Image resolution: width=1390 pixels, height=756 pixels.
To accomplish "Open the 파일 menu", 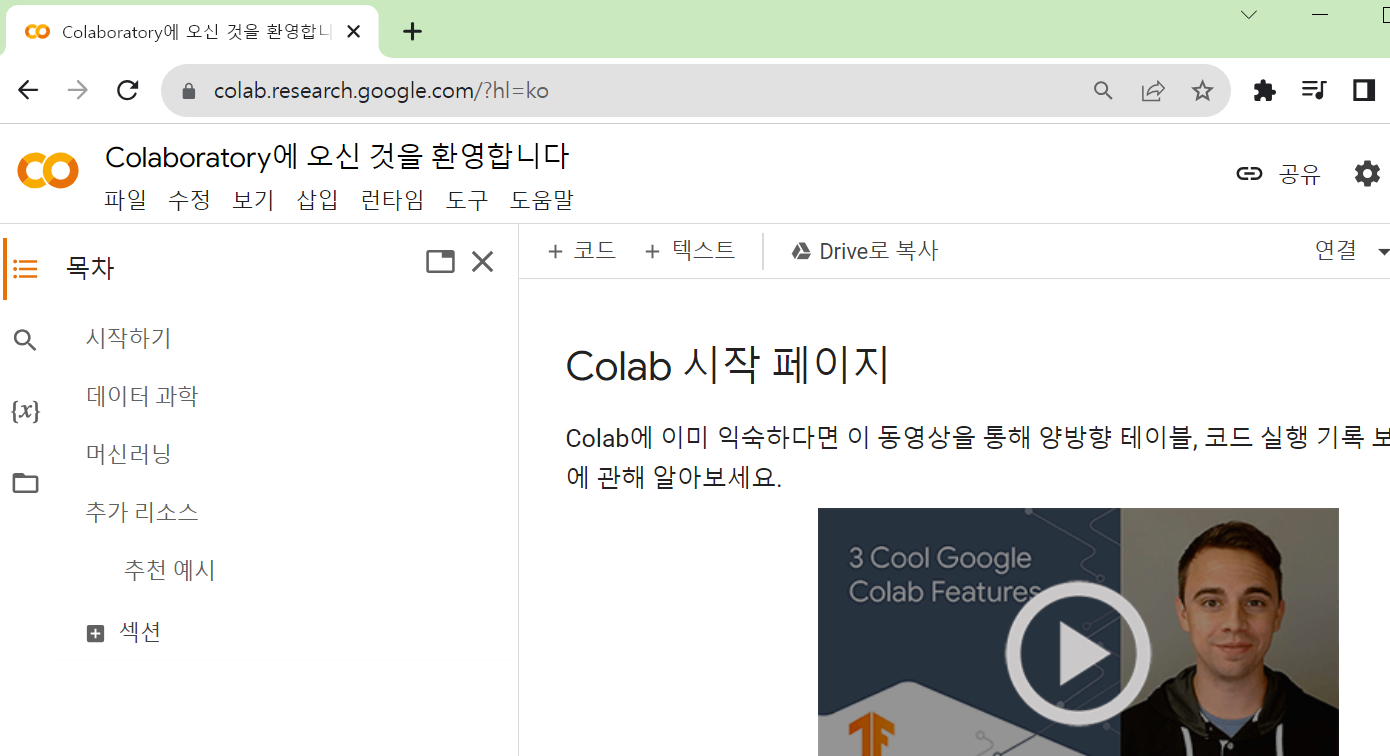I will (x=125, y=200).
